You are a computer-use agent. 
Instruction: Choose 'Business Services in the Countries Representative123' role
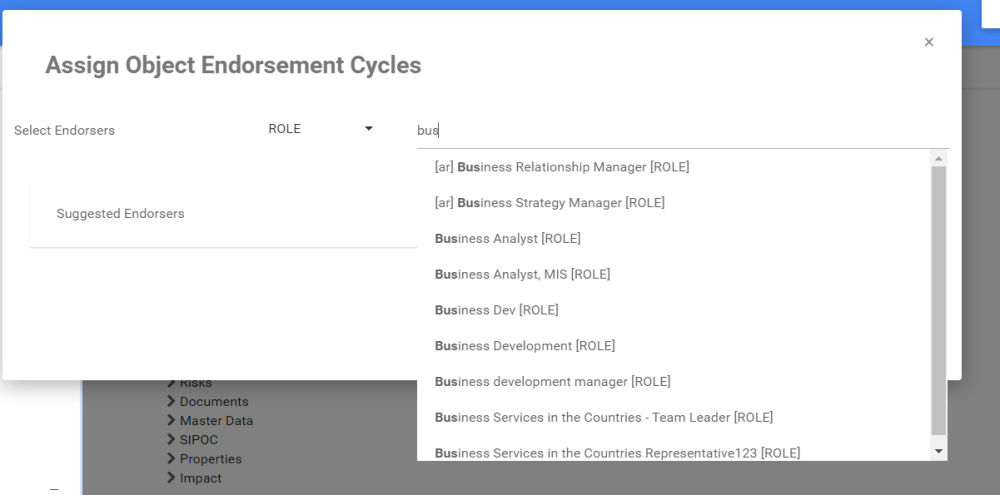(617, 453)
